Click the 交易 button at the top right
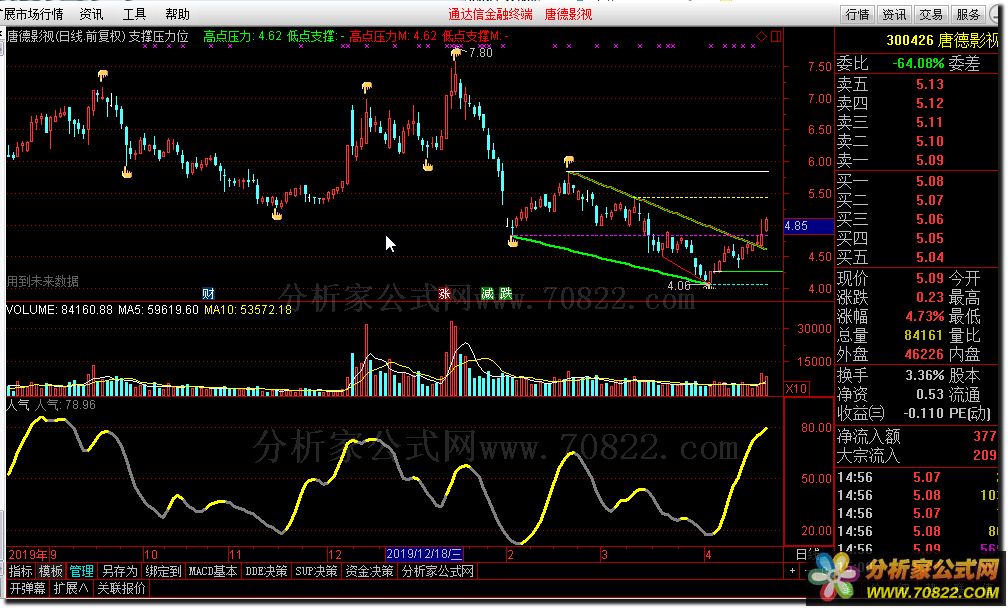Image resolution: width=1008 pixels, height=608 pixels. click(x=931, y=14)
